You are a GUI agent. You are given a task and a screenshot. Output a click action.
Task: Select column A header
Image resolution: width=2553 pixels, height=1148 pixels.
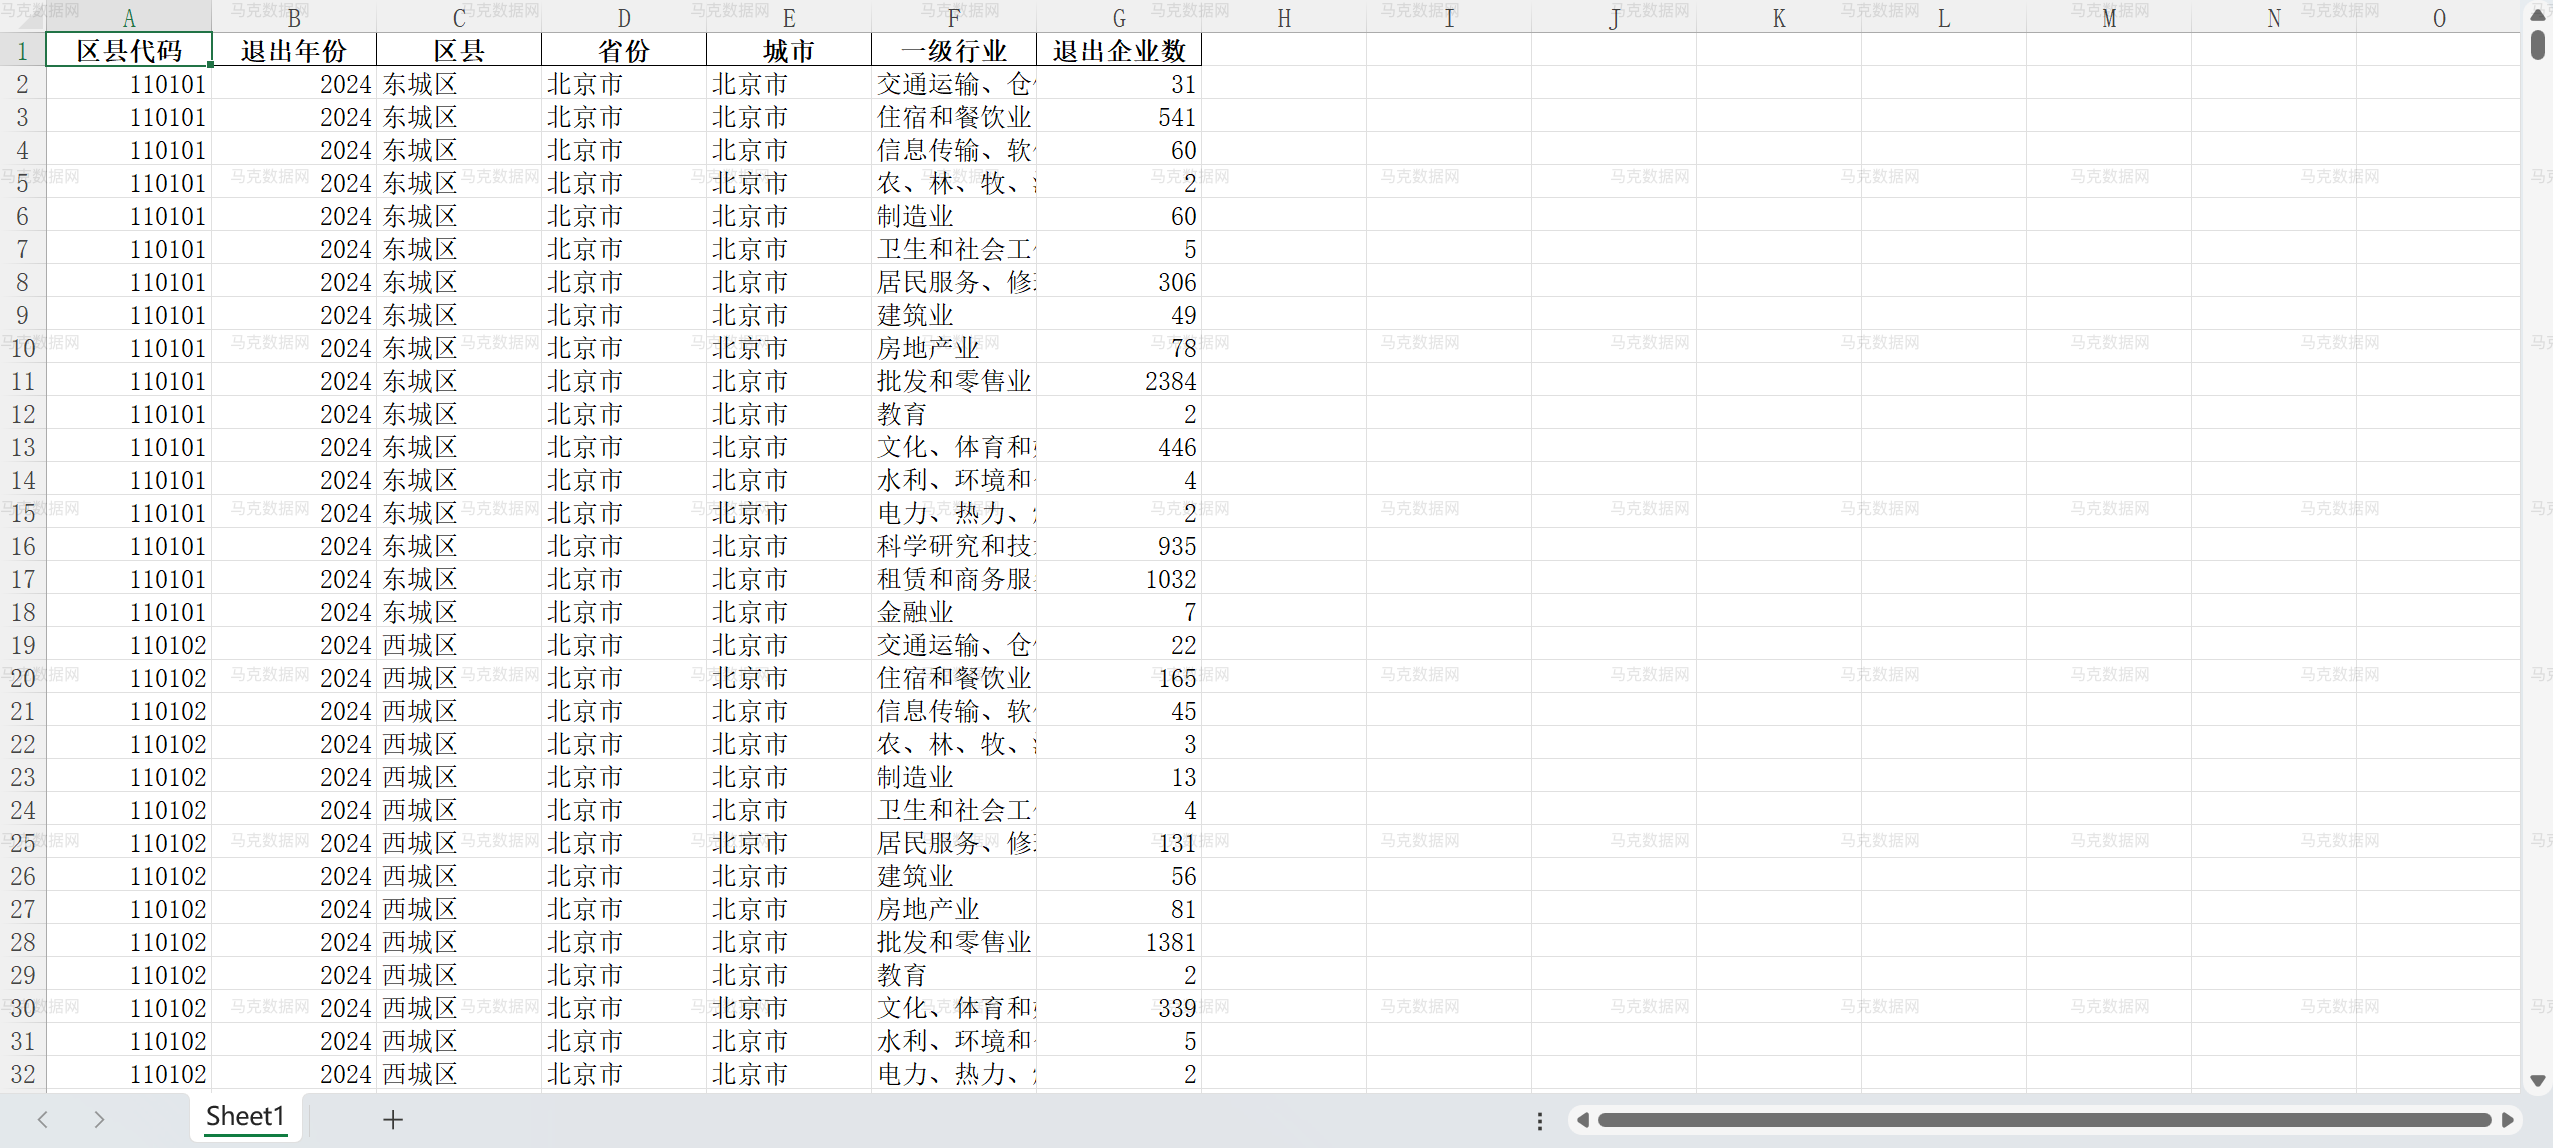(x=130, y=16)
